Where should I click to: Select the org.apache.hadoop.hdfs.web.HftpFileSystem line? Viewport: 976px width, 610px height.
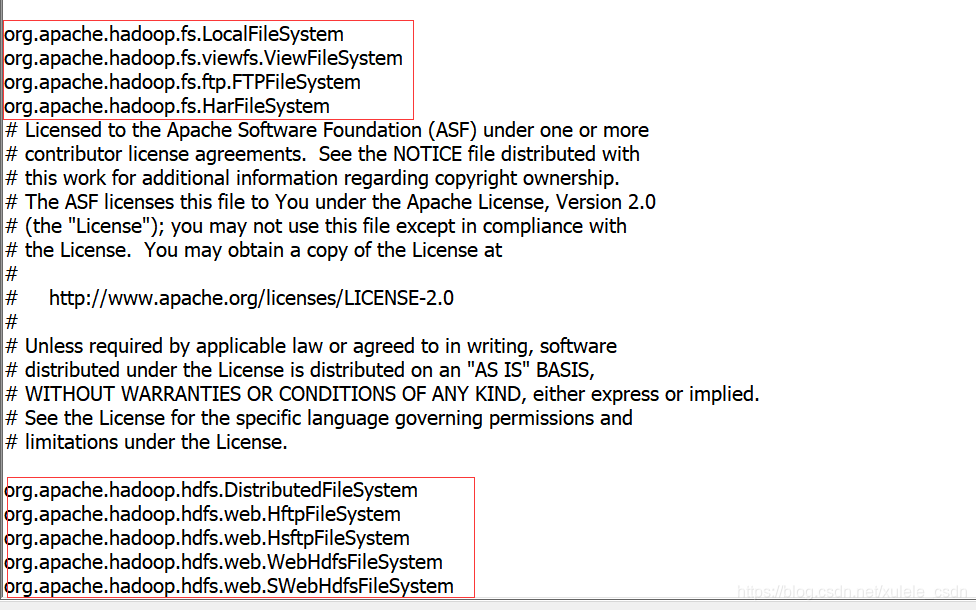[202, 515]
